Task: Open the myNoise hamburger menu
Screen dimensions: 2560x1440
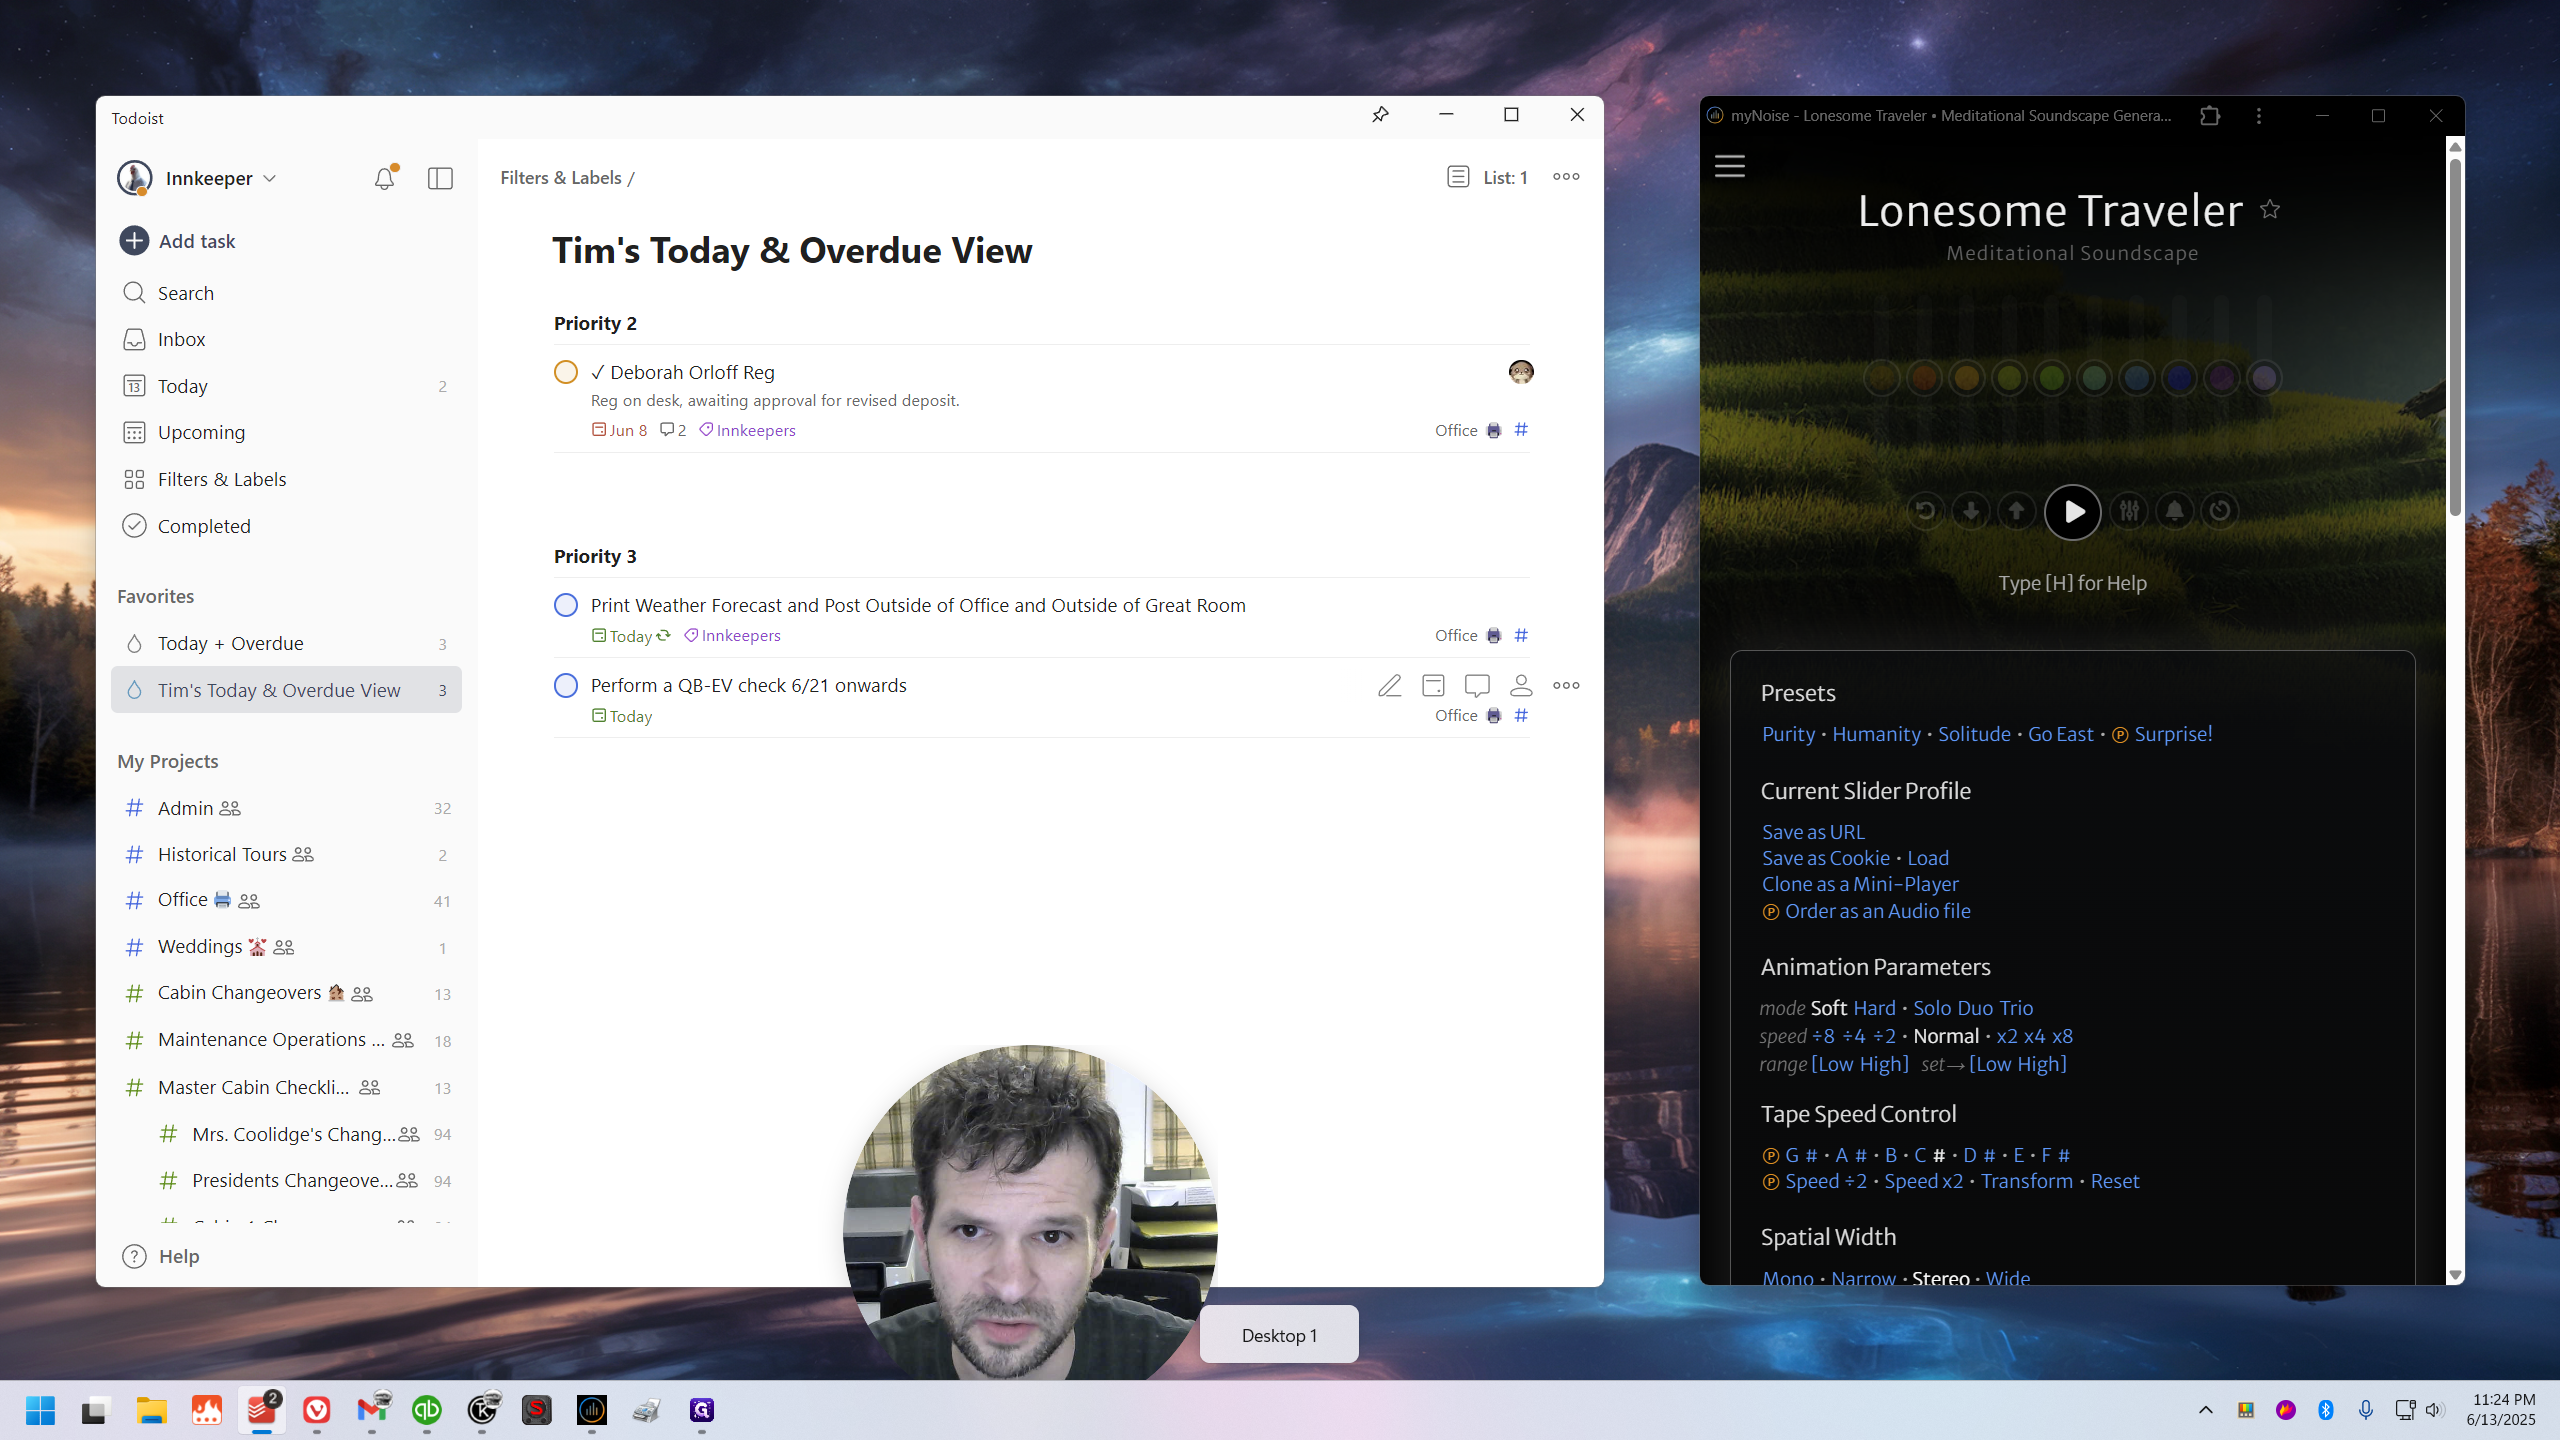Action: tap(1730, 166)
